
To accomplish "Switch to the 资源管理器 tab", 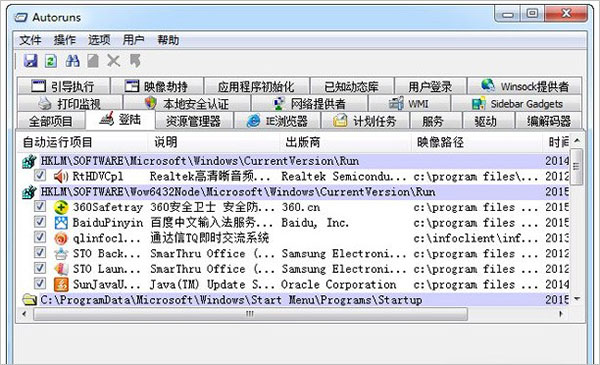I will [x=194, y=121].
